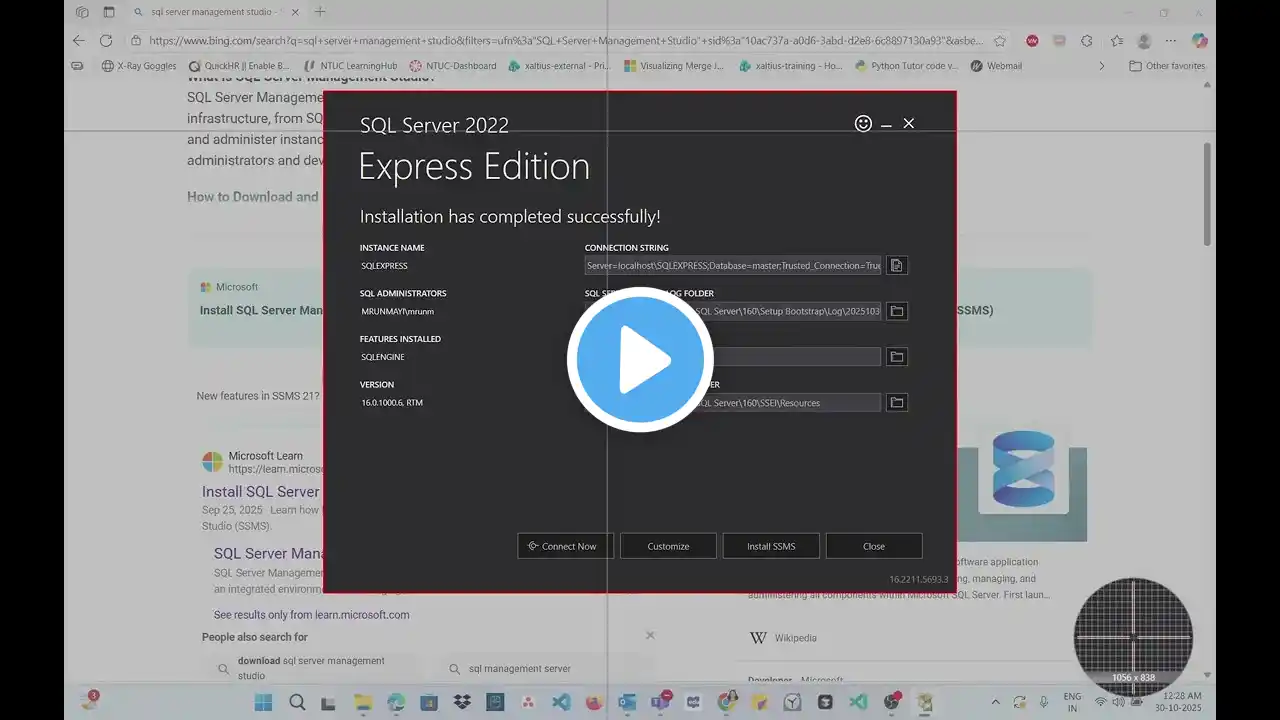The height and width of the screenshot is (720, 1280).
Task: Open the xaltius-external bookmark
Action: point(559,66)
